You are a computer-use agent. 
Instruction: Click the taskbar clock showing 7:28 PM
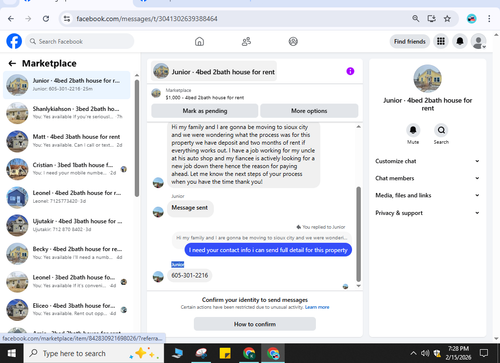pyautogui.click(x=458, y=353)
